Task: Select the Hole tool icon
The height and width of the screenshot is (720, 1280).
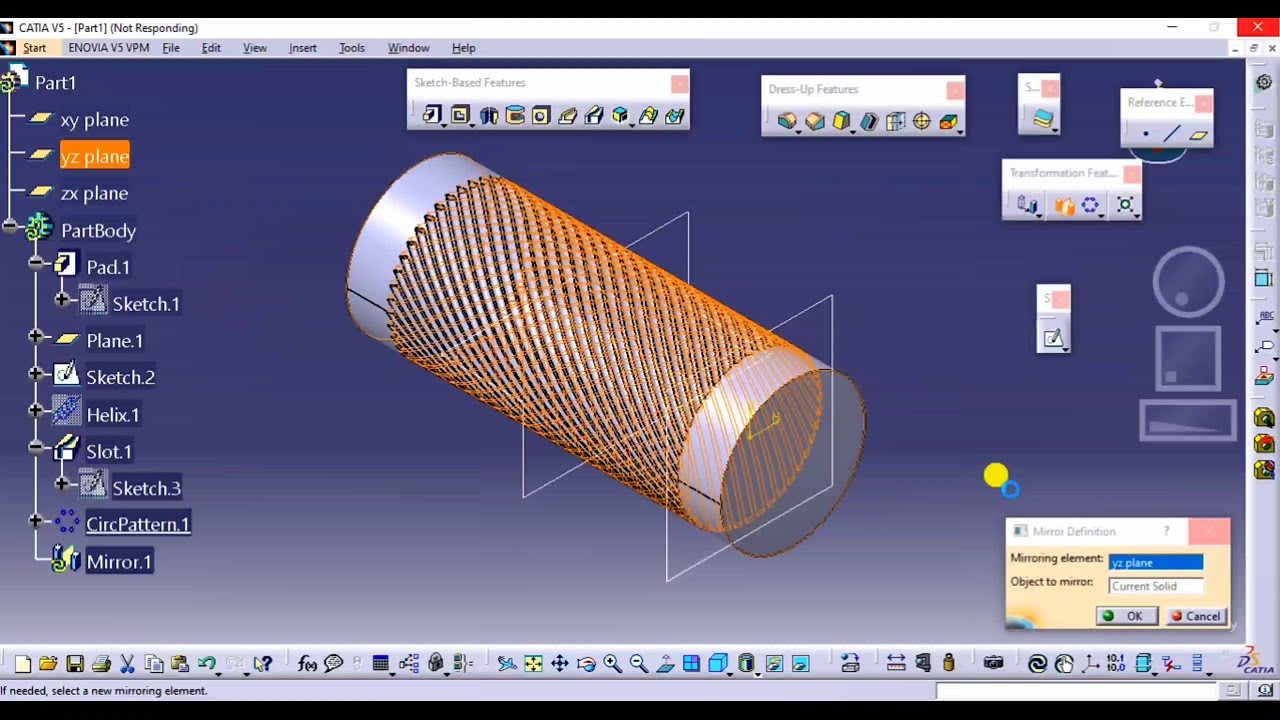Action: pyautogui.click(x=541, y=116)
